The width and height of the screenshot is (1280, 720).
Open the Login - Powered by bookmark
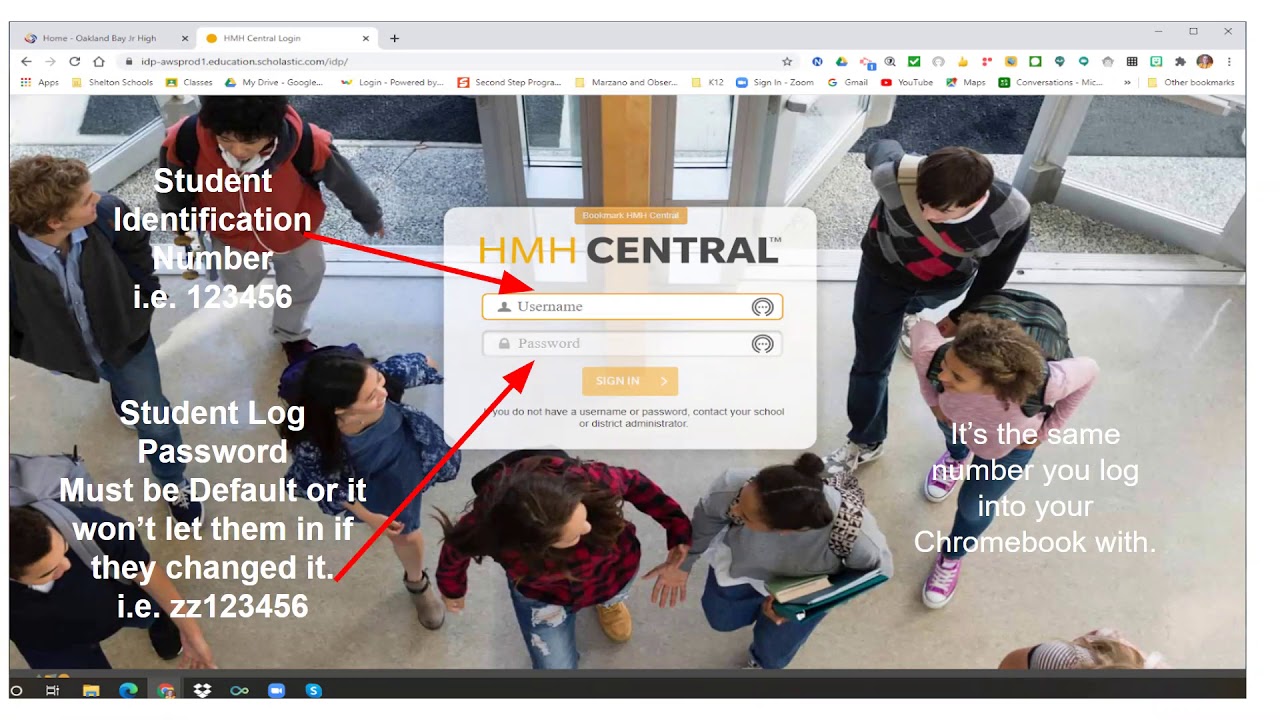tap(392, 82)
